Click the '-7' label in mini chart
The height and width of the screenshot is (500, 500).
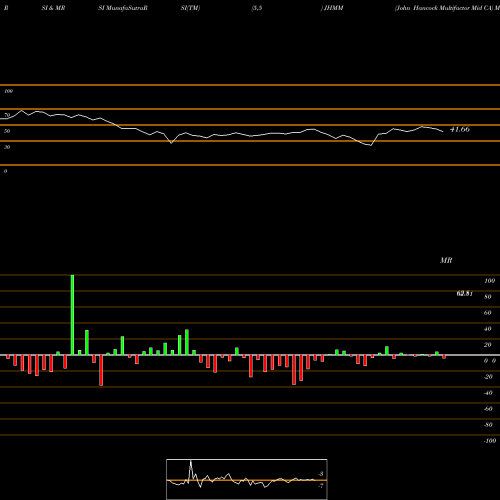point(321,486)
